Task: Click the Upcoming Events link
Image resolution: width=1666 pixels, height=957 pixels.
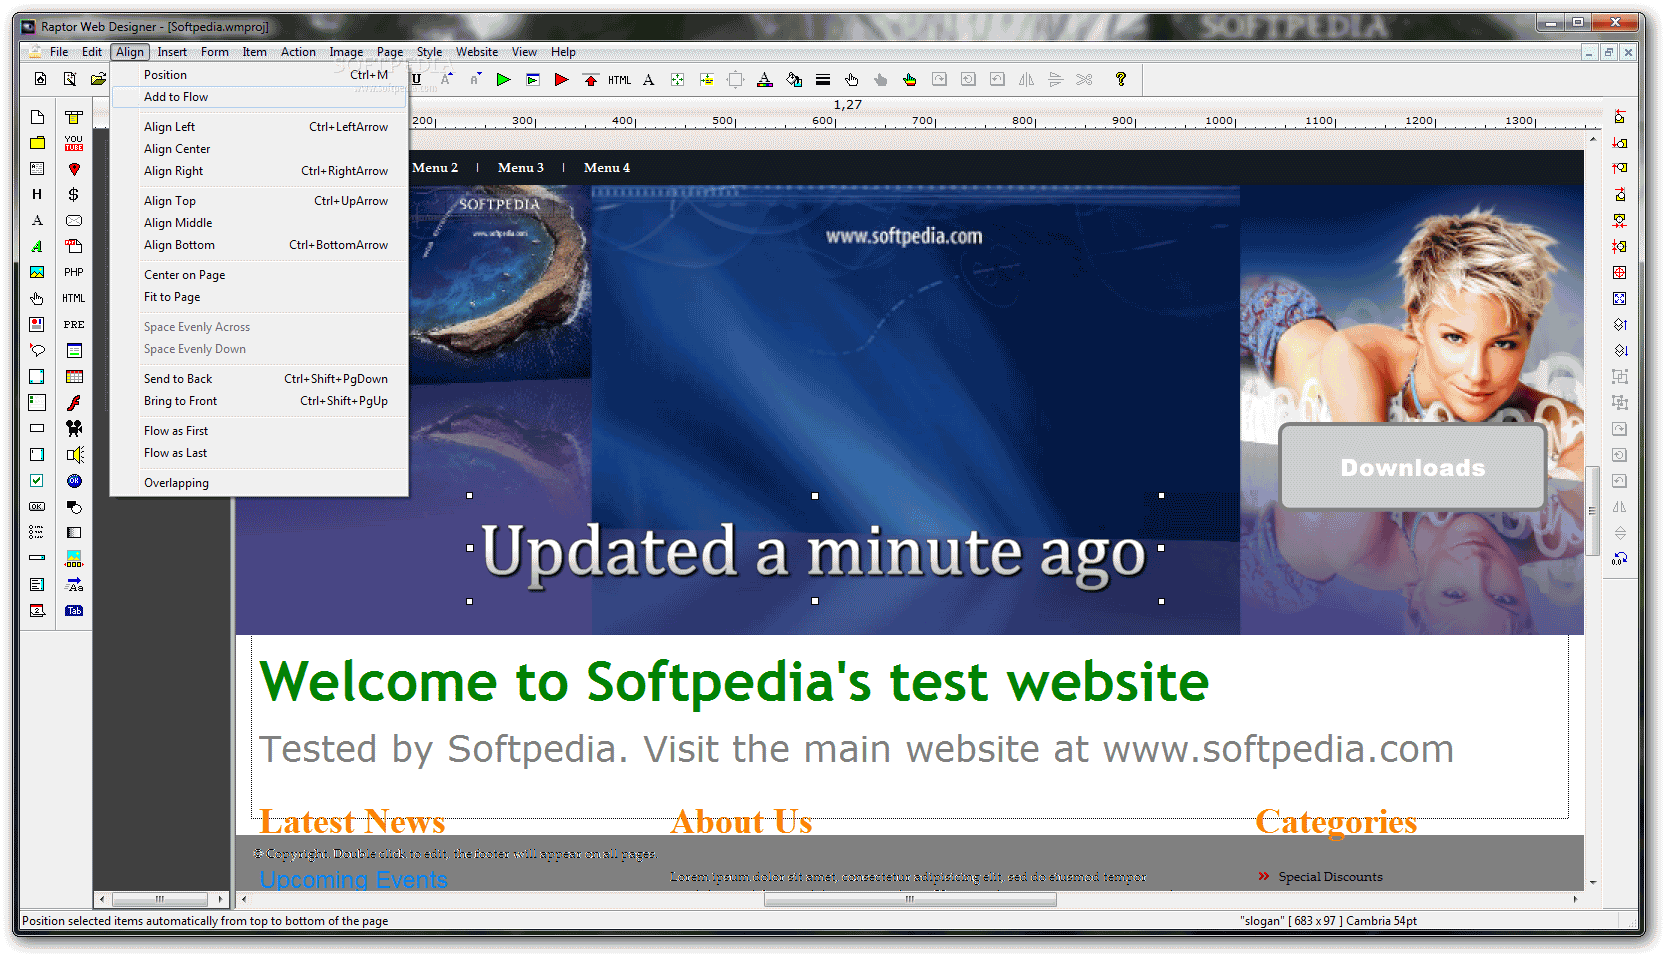Action: coord(354,880)
